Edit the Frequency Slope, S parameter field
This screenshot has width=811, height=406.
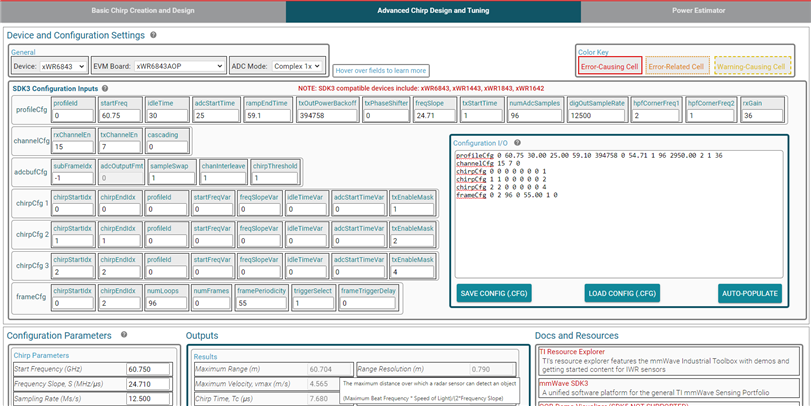pos(148,384)
